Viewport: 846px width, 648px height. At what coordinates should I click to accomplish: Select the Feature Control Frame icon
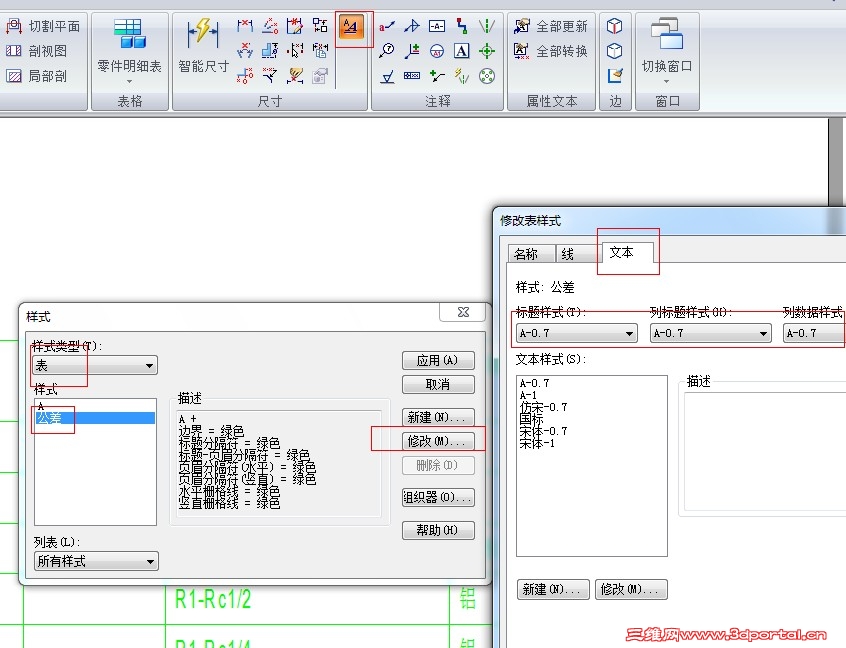click(412, 76)
